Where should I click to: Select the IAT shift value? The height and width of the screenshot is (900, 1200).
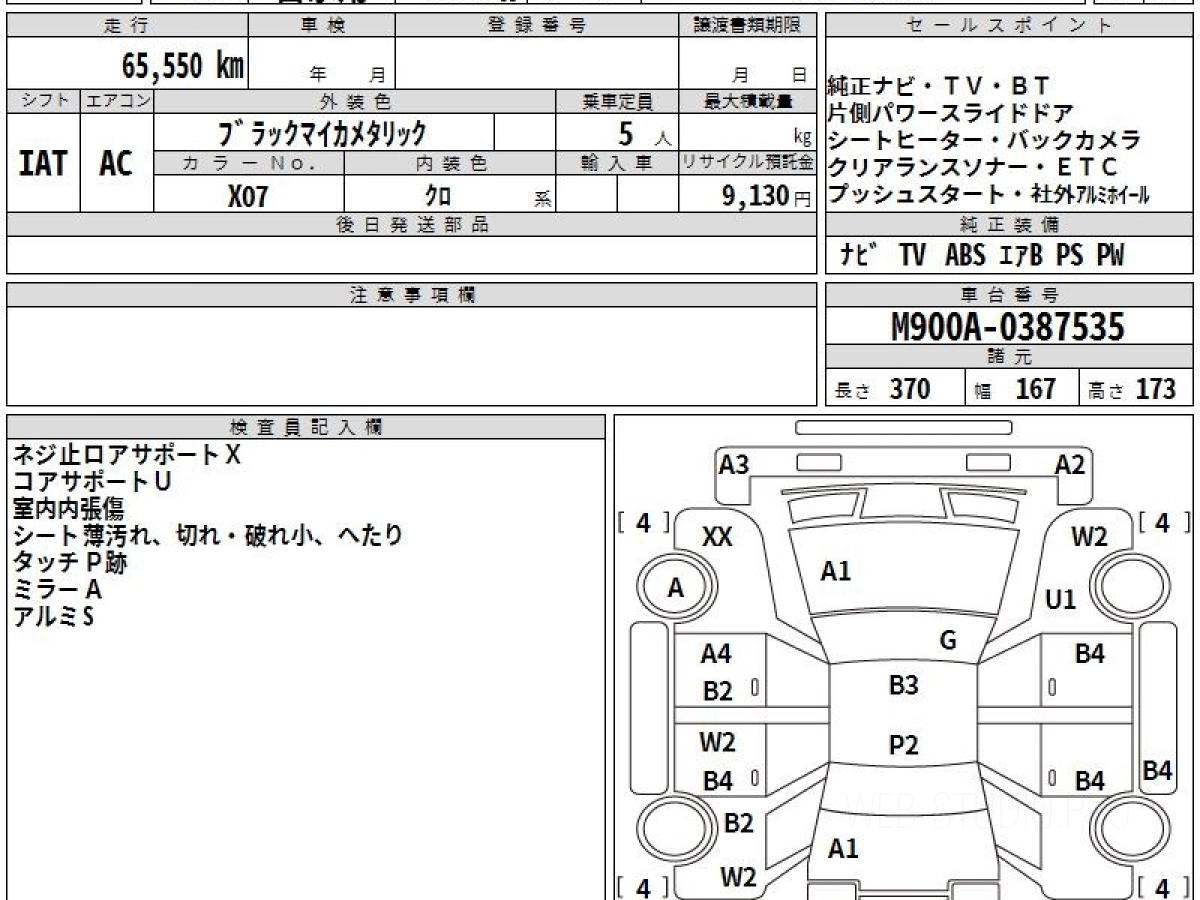(x=43, y=163)
